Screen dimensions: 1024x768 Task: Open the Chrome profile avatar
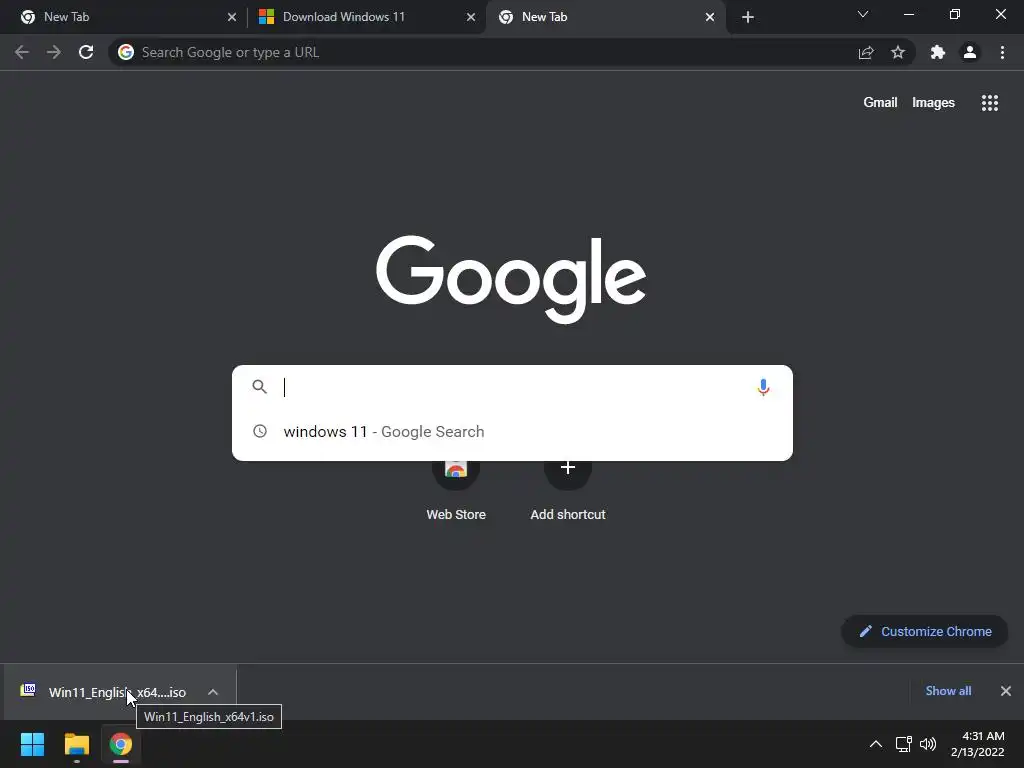click(x=970, y=52)
